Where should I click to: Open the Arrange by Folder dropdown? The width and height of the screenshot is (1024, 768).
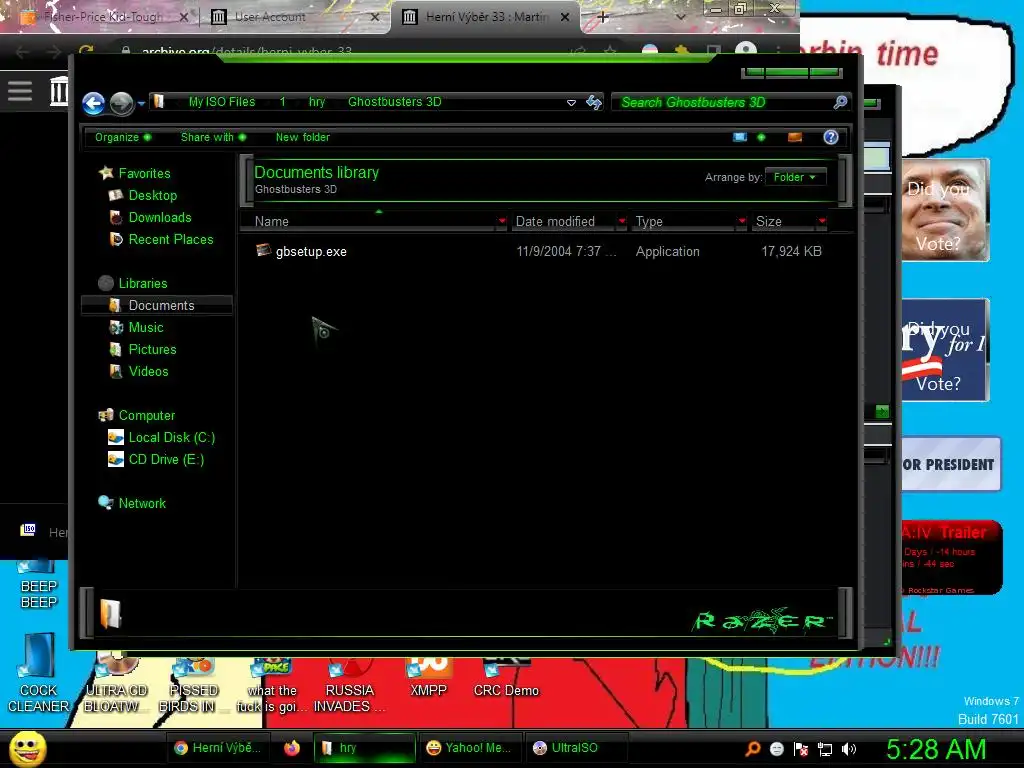click(795, 177)
